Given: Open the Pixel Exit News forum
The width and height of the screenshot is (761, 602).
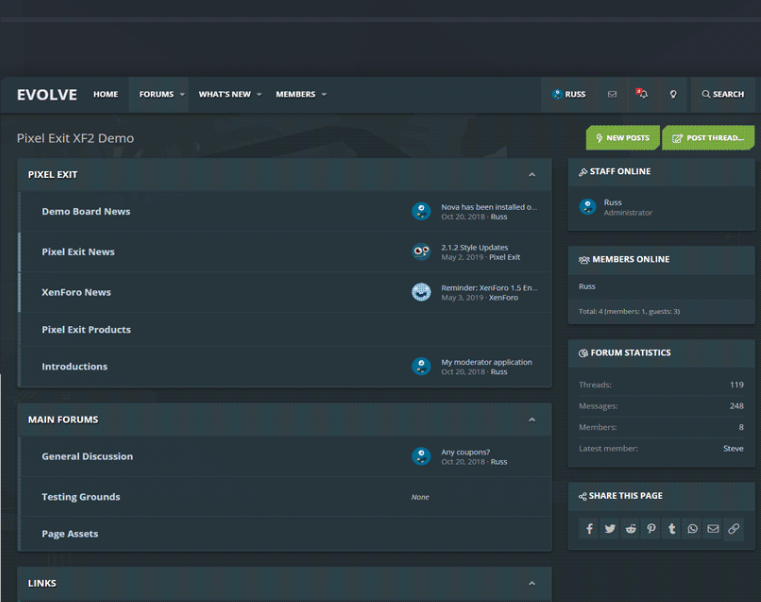Looking at the screenshot, I should click(x=78, y=252).
